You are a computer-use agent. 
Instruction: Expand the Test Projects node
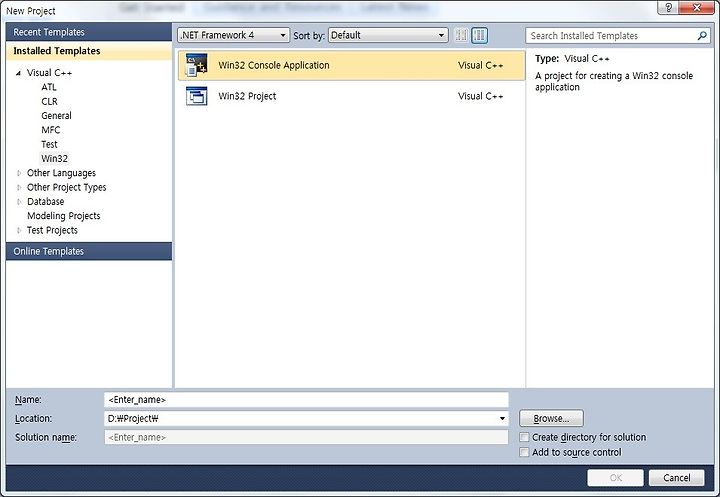click(19, 230)
